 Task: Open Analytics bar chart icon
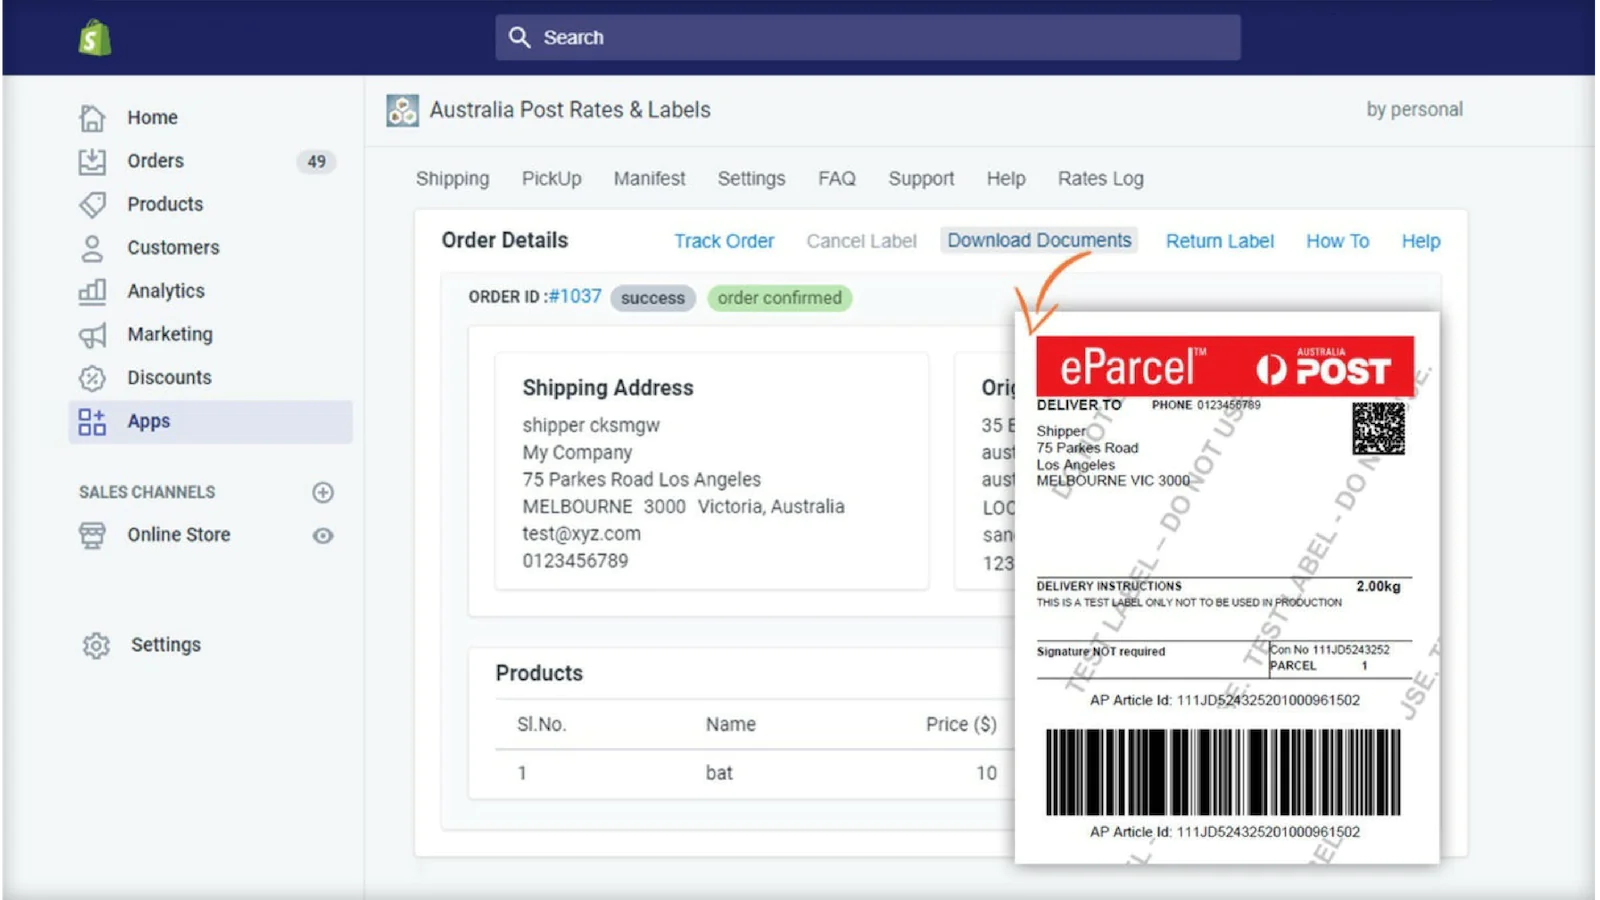(x=92, y=291)
